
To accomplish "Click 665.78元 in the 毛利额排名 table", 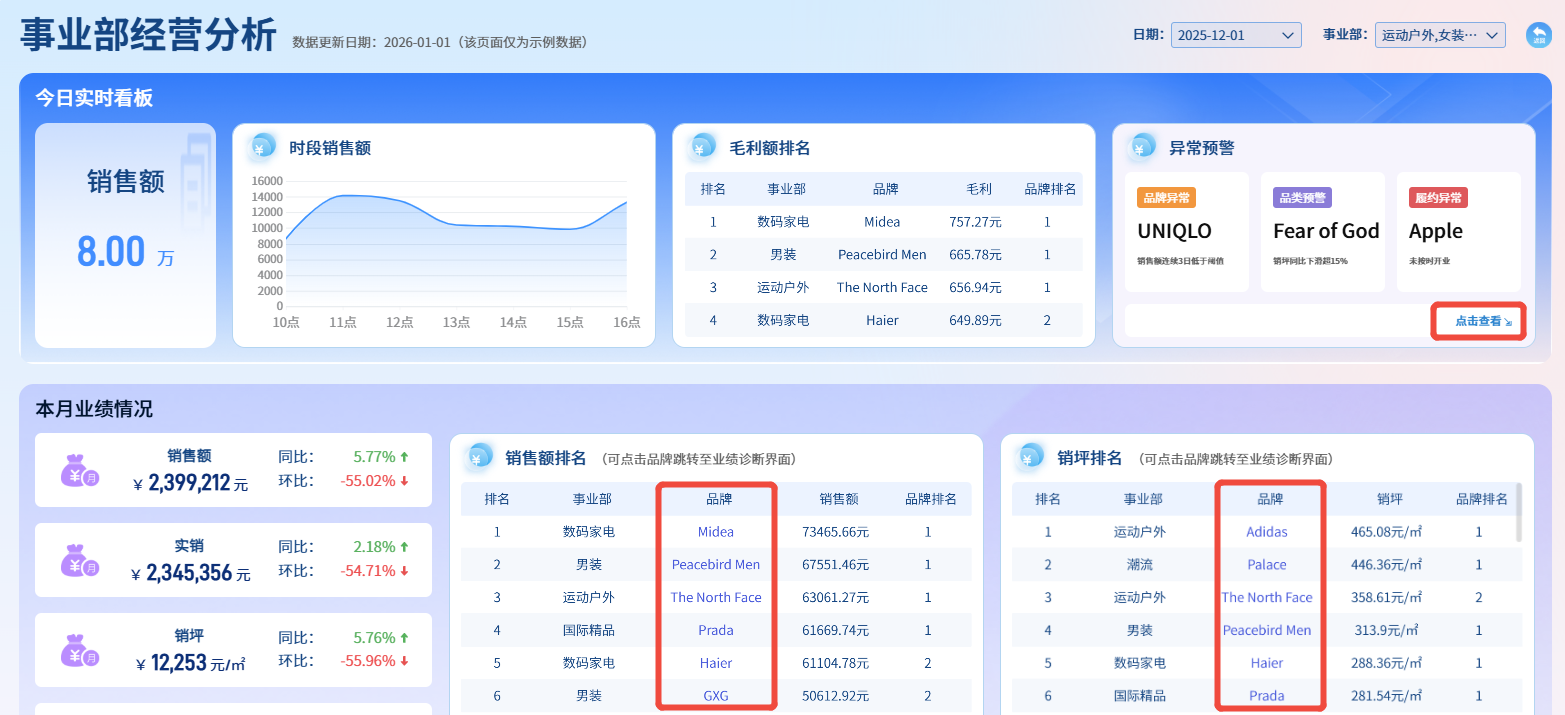I will click(x=975, y=255).
